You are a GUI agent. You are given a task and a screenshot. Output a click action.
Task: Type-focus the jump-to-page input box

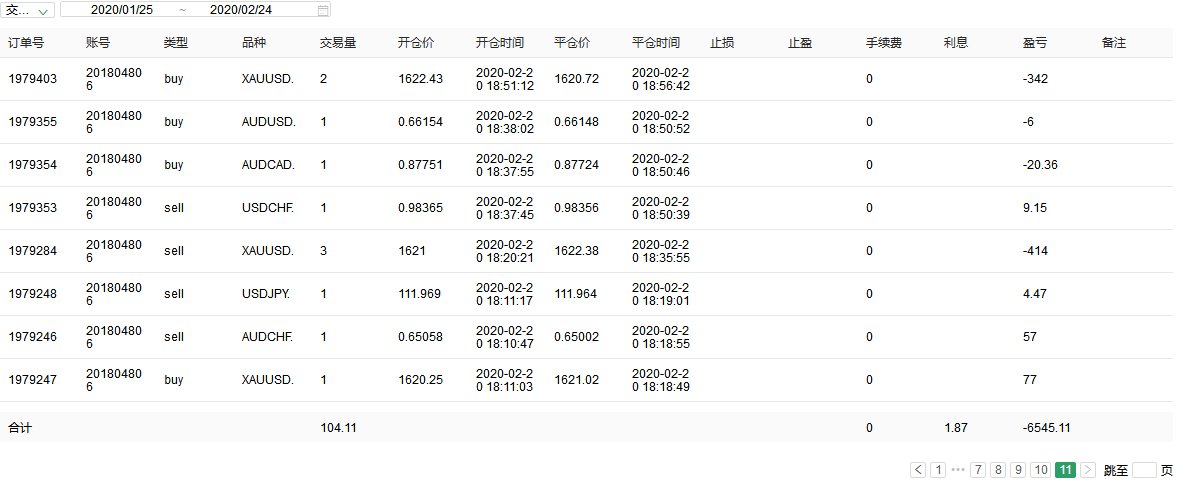click(x=1145, y=470)
